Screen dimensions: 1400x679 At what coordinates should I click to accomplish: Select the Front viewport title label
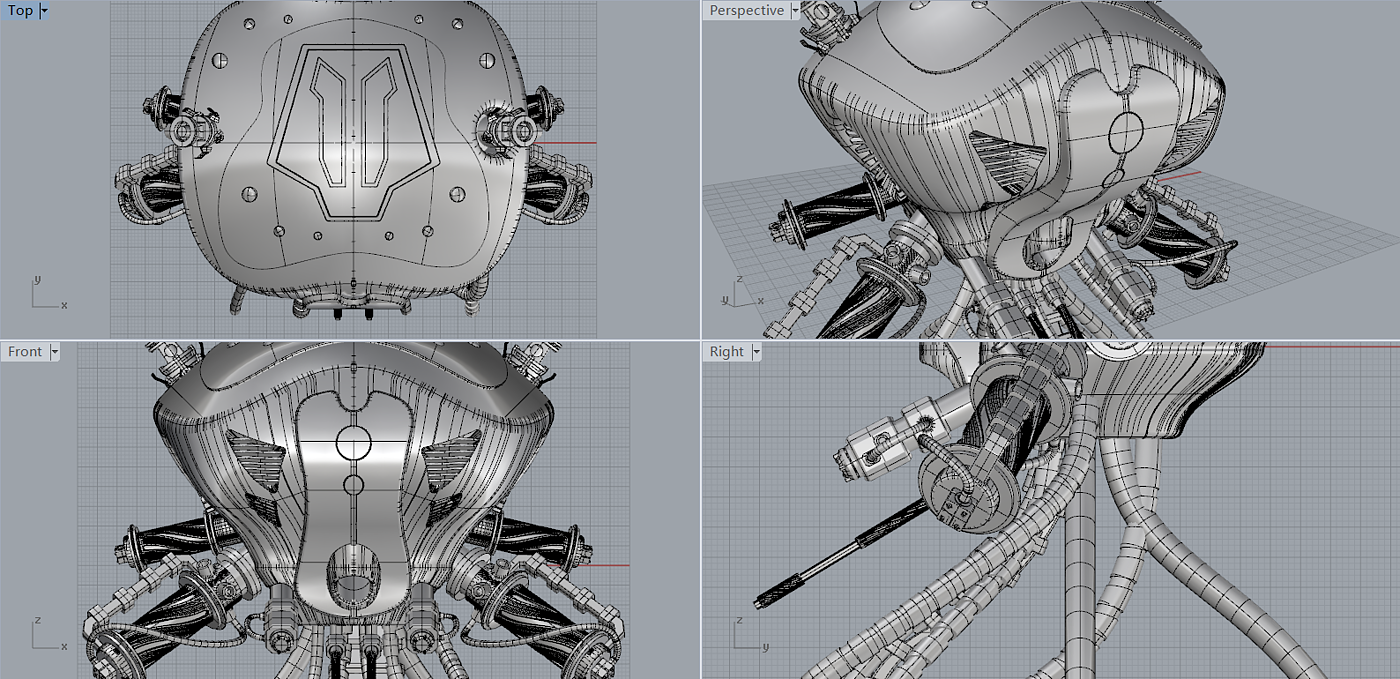point(25,352)
